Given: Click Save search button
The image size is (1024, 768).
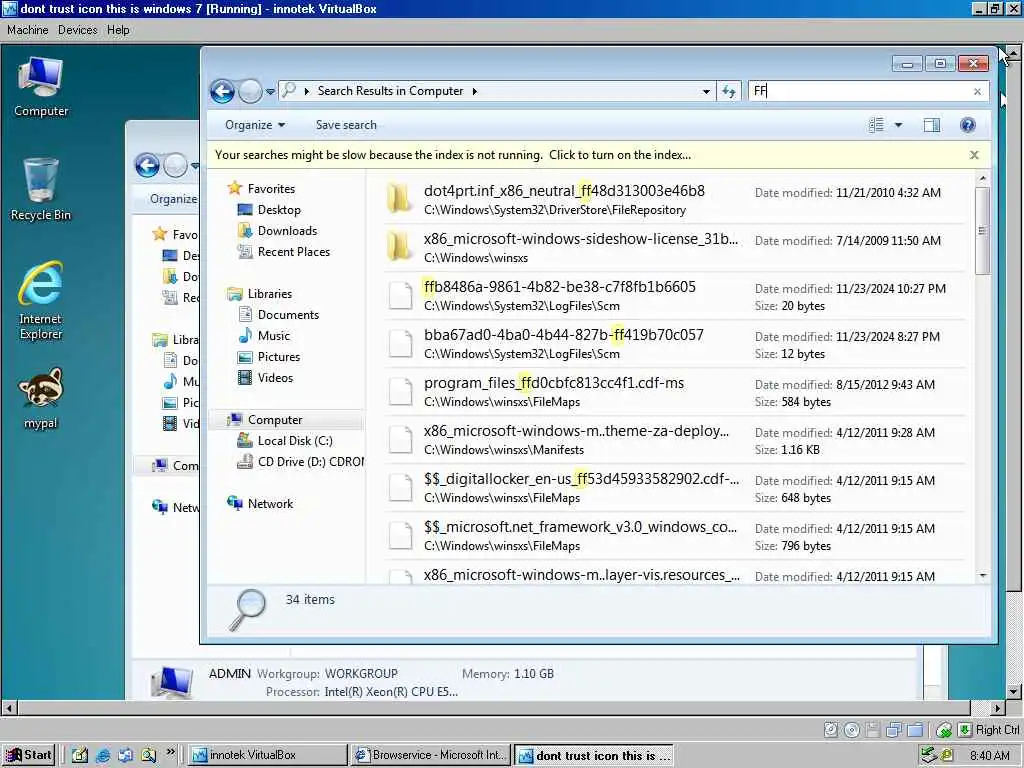Looking at the screenshot, I should point(346,125).
